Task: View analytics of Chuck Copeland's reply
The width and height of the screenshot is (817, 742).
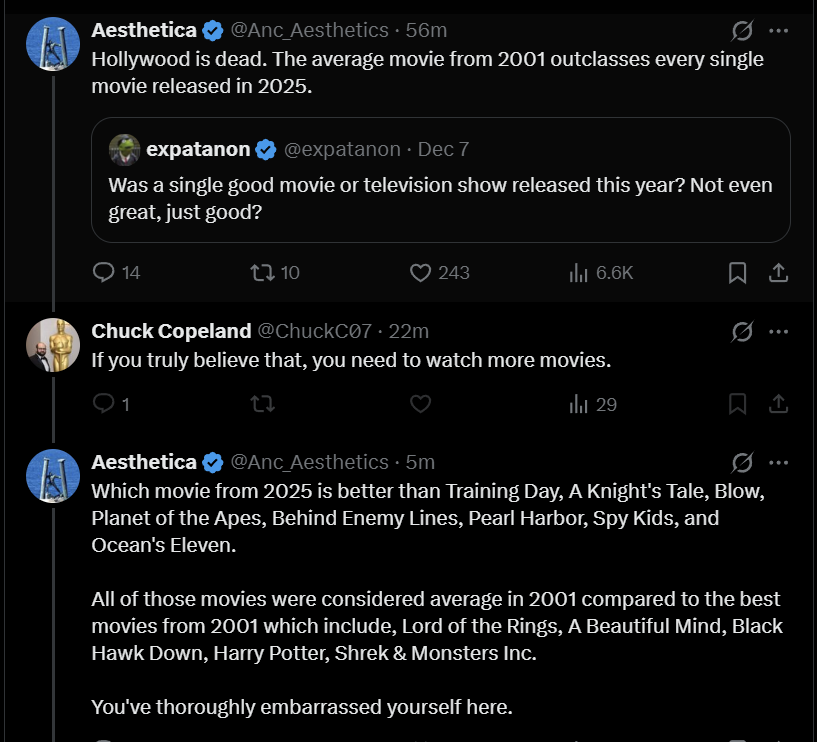Action: click(x=578, y=404)
